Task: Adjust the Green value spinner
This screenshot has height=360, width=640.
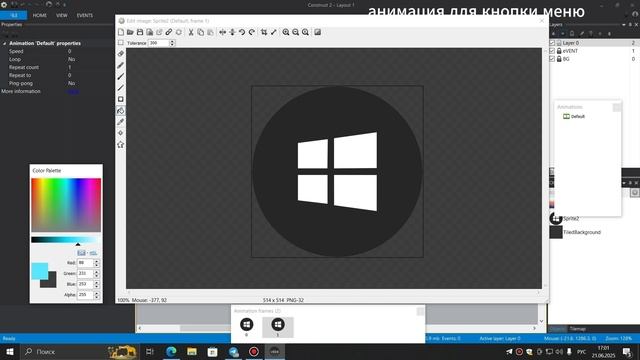Action: [96, 274]
